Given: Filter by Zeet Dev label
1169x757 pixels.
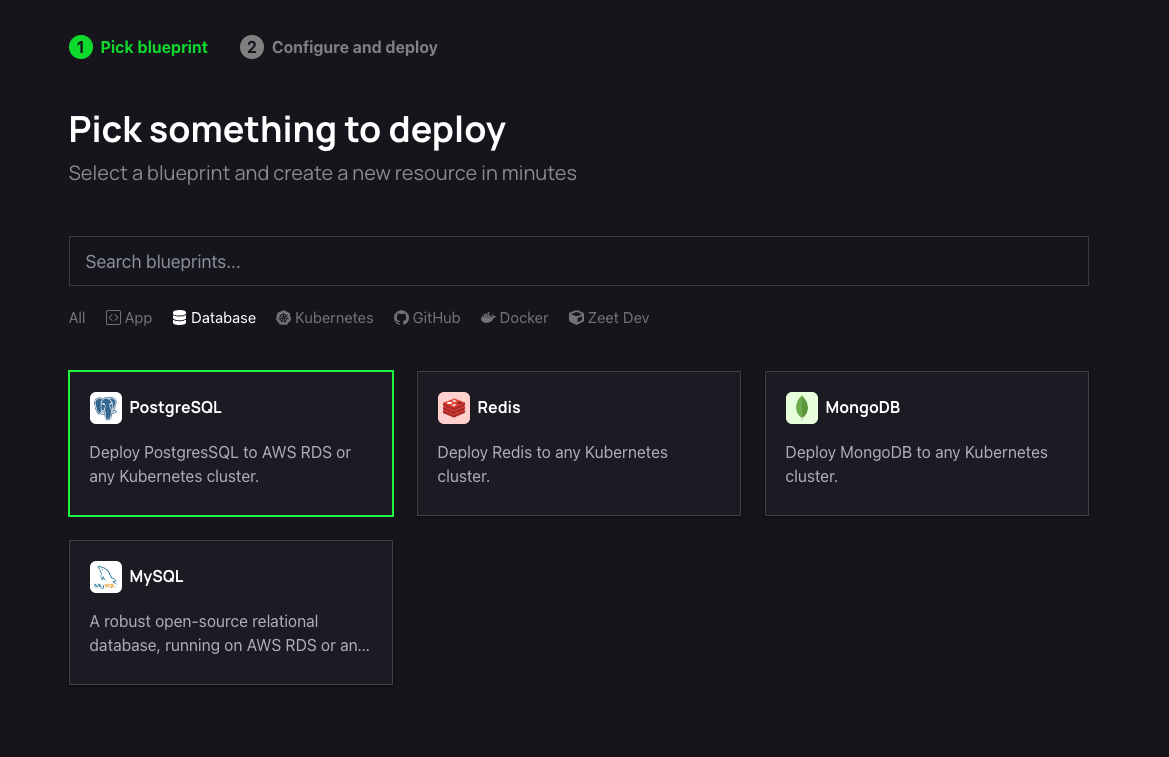Looking at the screenshot, I should (x=618, y=318).
